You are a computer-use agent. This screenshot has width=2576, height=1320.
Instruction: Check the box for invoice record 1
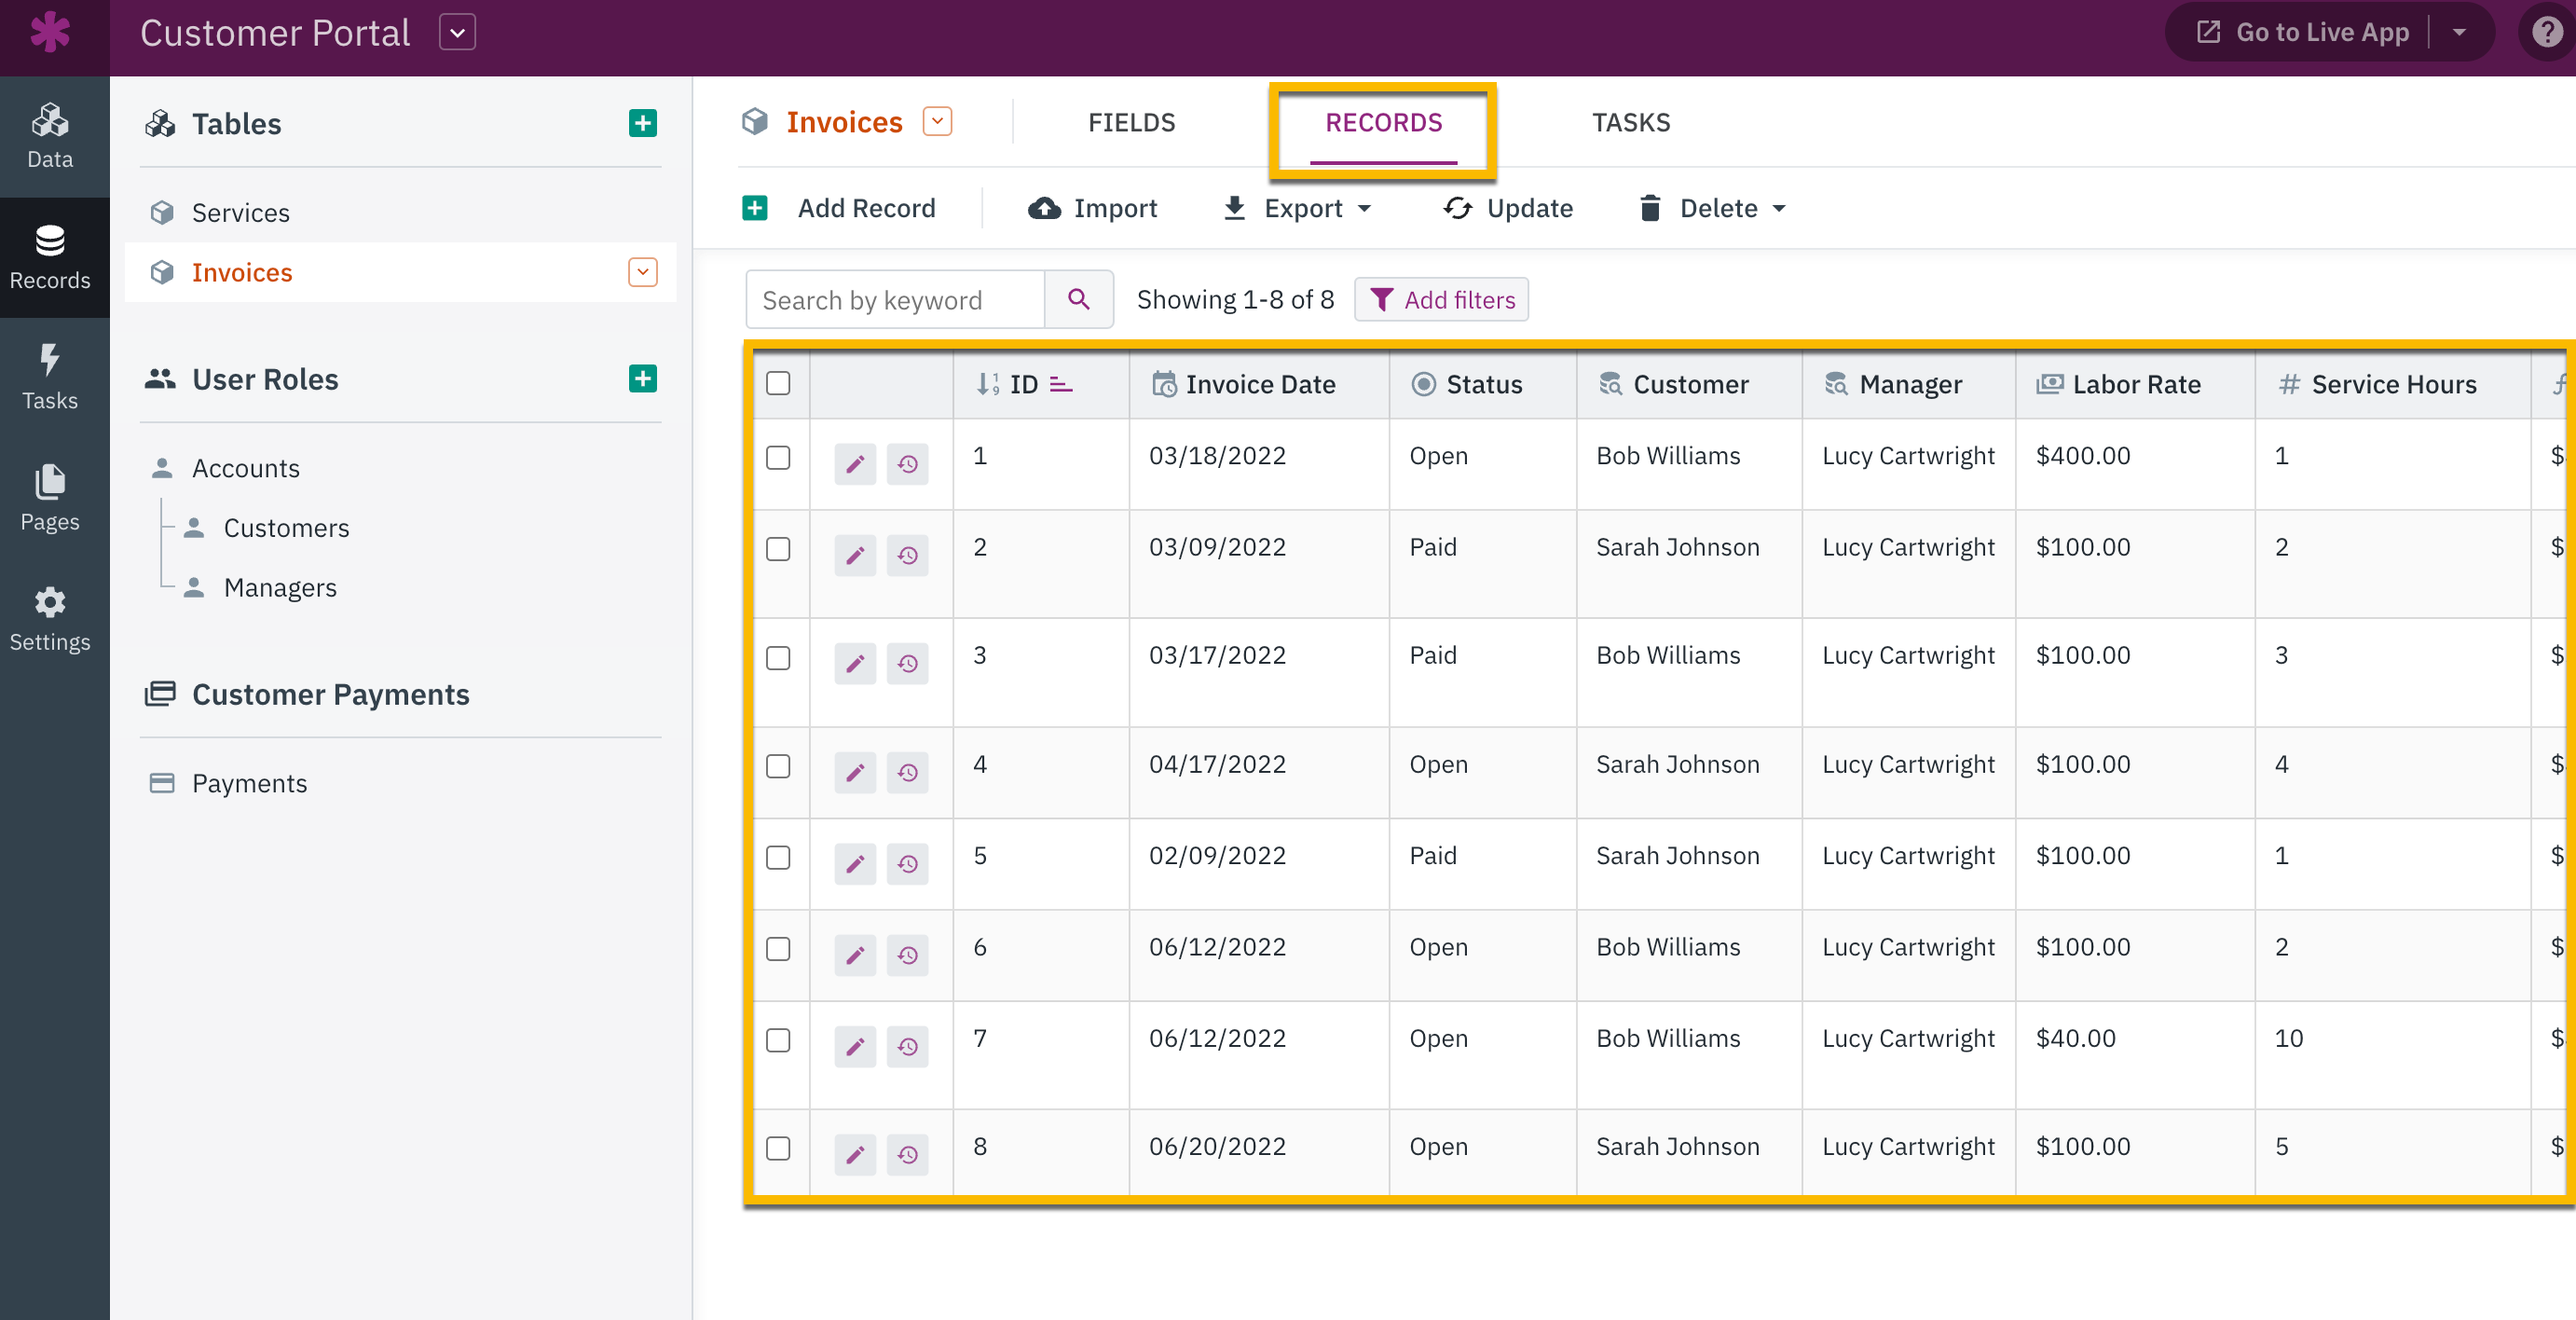778,458
